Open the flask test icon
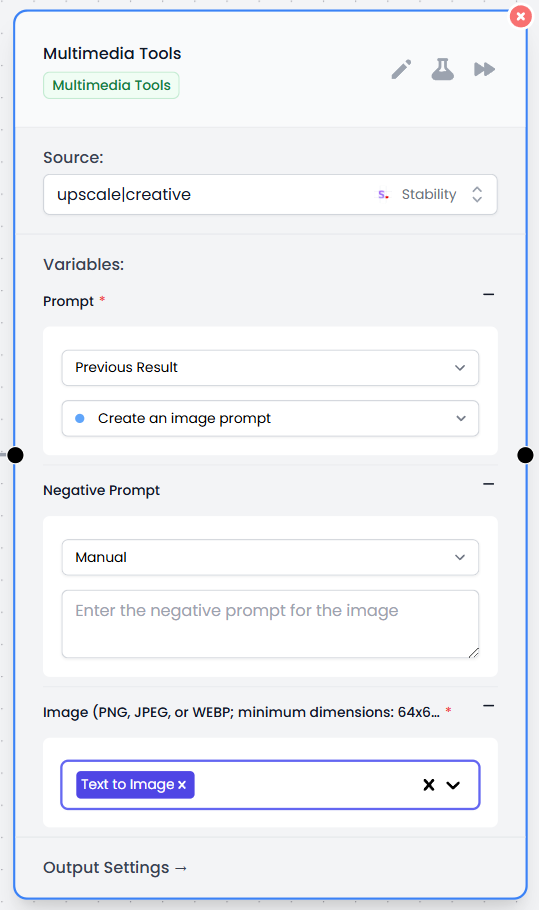Image resolution: width=539 pixels, height=910 pixels. click(x=443, y=69)
